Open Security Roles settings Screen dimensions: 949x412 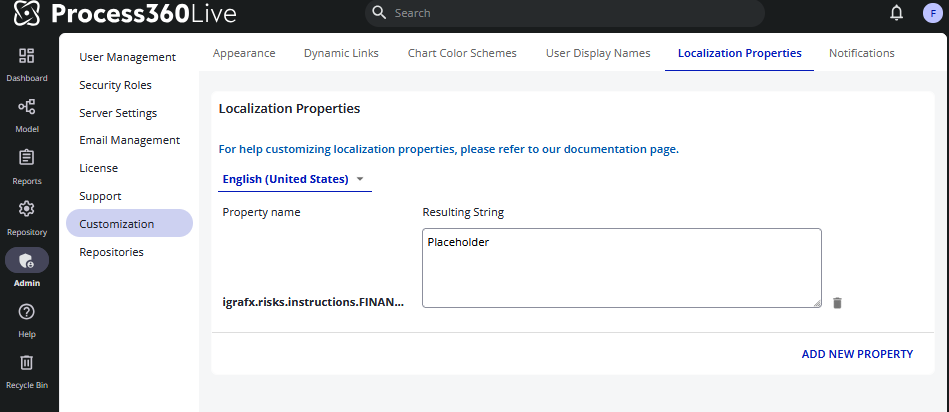point(115,85)
